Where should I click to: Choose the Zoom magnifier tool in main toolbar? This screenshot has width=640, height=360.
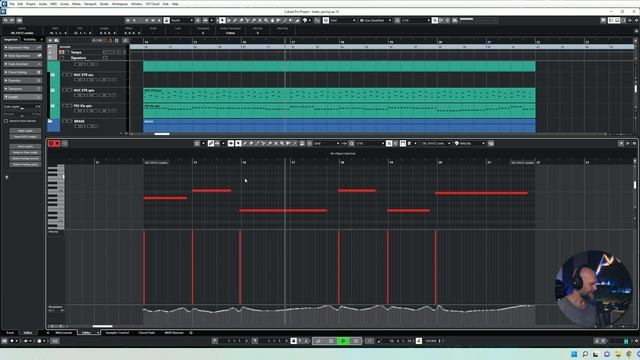[266, 20]
